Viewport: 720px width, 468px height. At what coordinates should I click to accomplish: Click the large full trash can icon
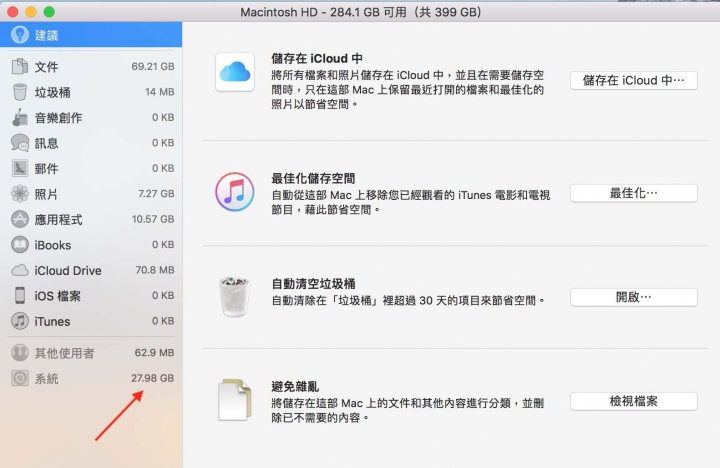point(235,296)
